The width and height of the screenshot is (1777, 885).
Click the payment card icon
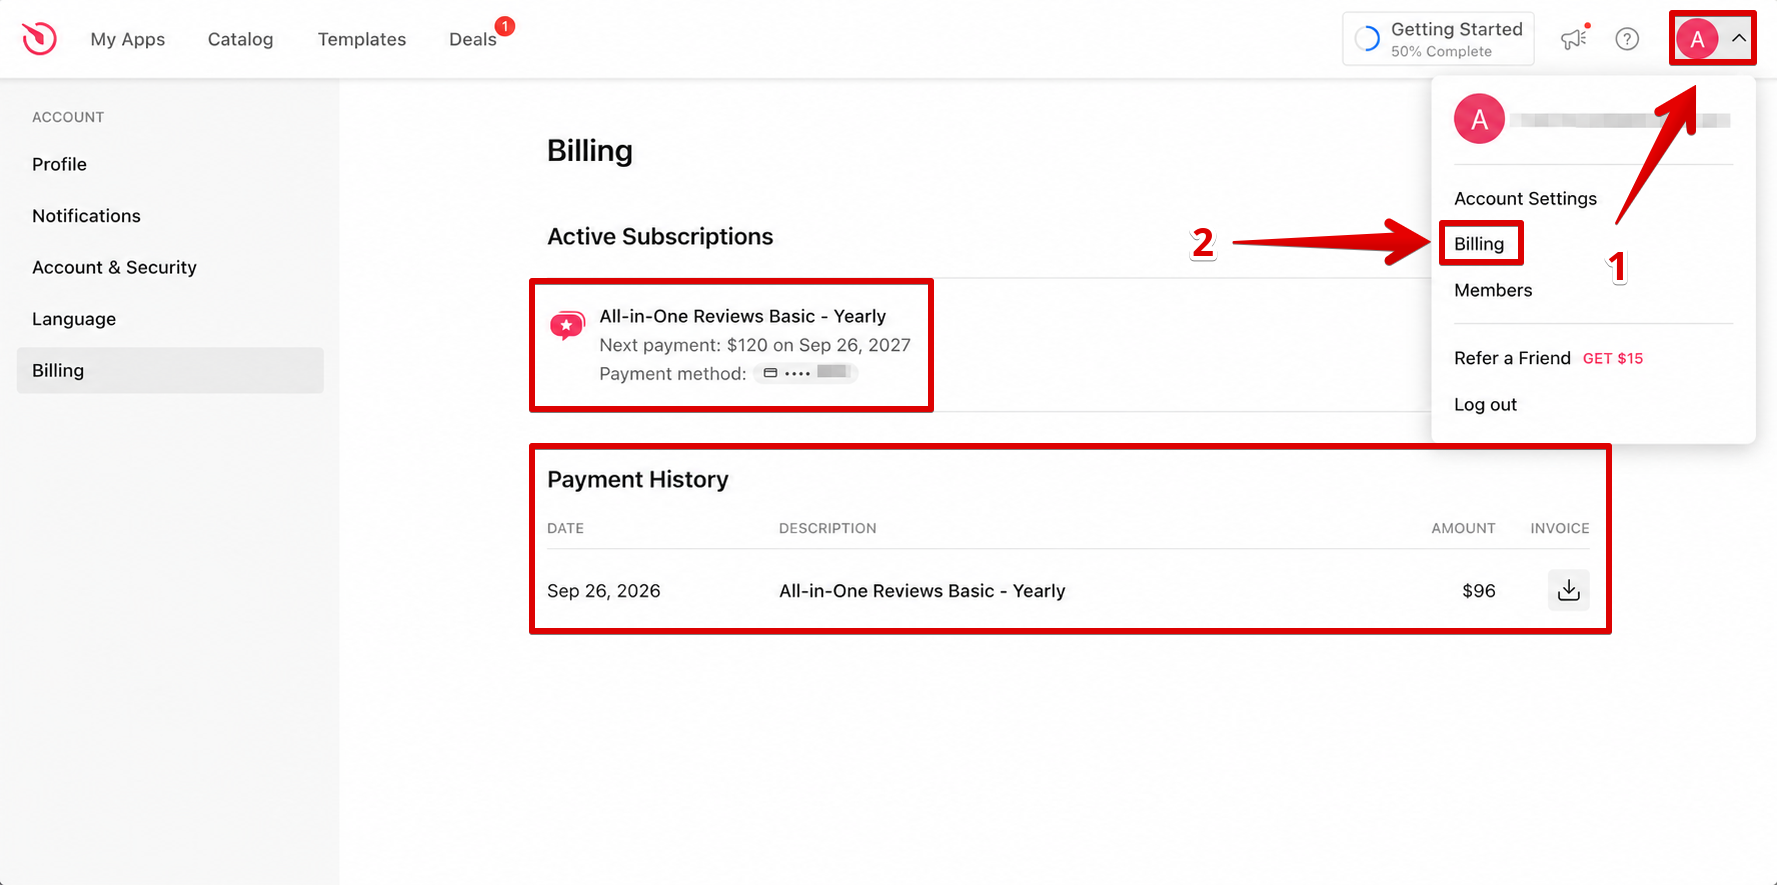[770, 373]
